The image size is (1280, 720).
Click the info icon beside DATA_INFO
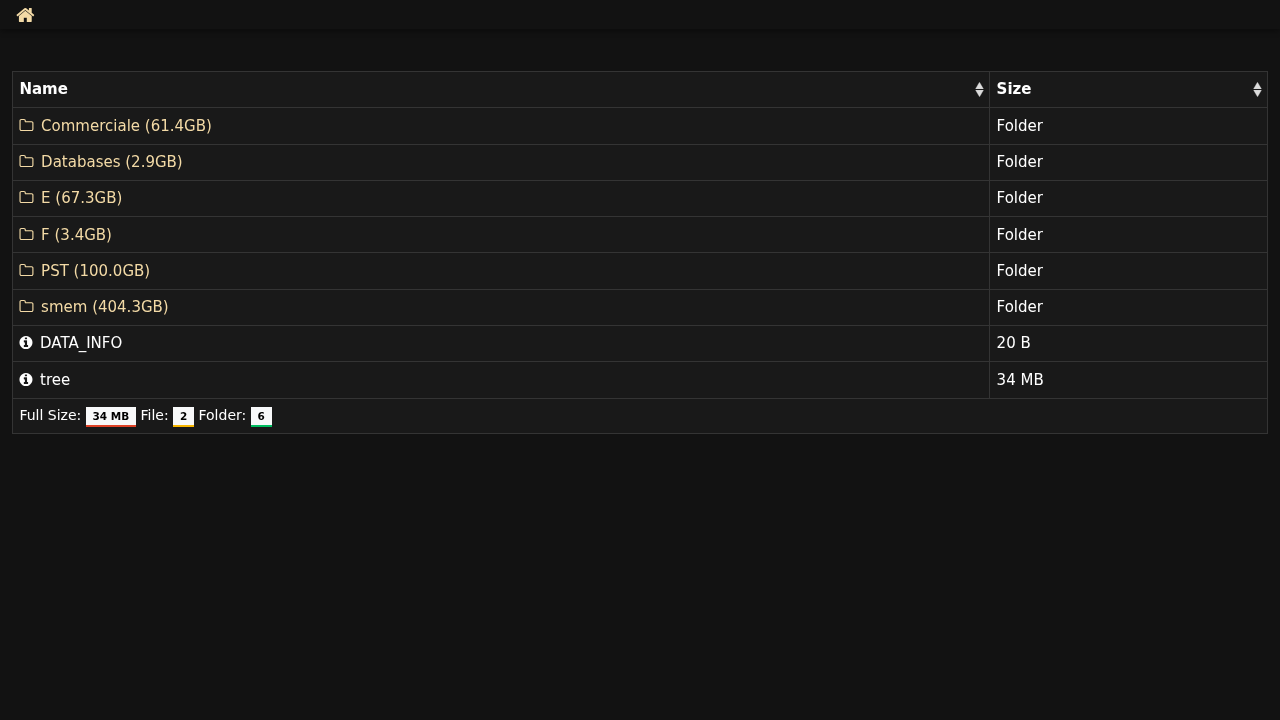coord(26,343)
